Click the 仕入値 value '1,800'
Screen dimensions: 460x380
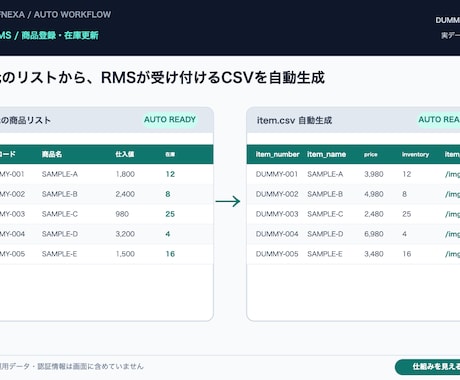(x=125, y=174)
